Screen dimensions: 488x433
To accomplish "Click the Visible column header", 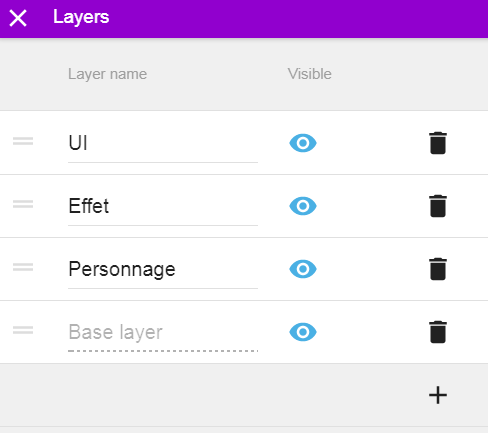I will [310, 74].
